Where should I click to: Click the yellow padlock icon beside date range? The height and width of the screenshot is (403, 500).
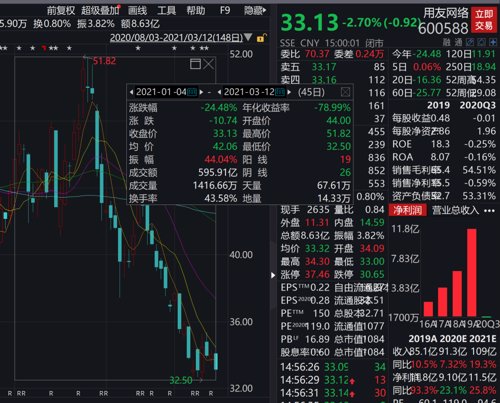[261, 38]
